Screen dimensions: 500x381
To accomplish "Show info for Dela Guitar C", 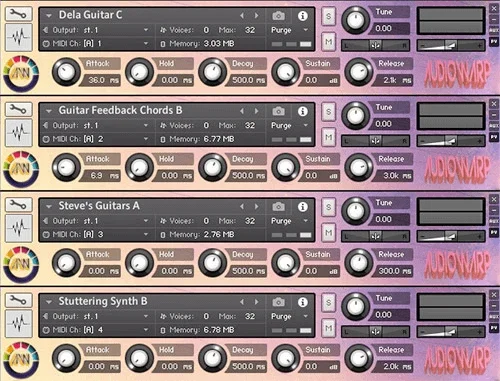I will (303, 16).
